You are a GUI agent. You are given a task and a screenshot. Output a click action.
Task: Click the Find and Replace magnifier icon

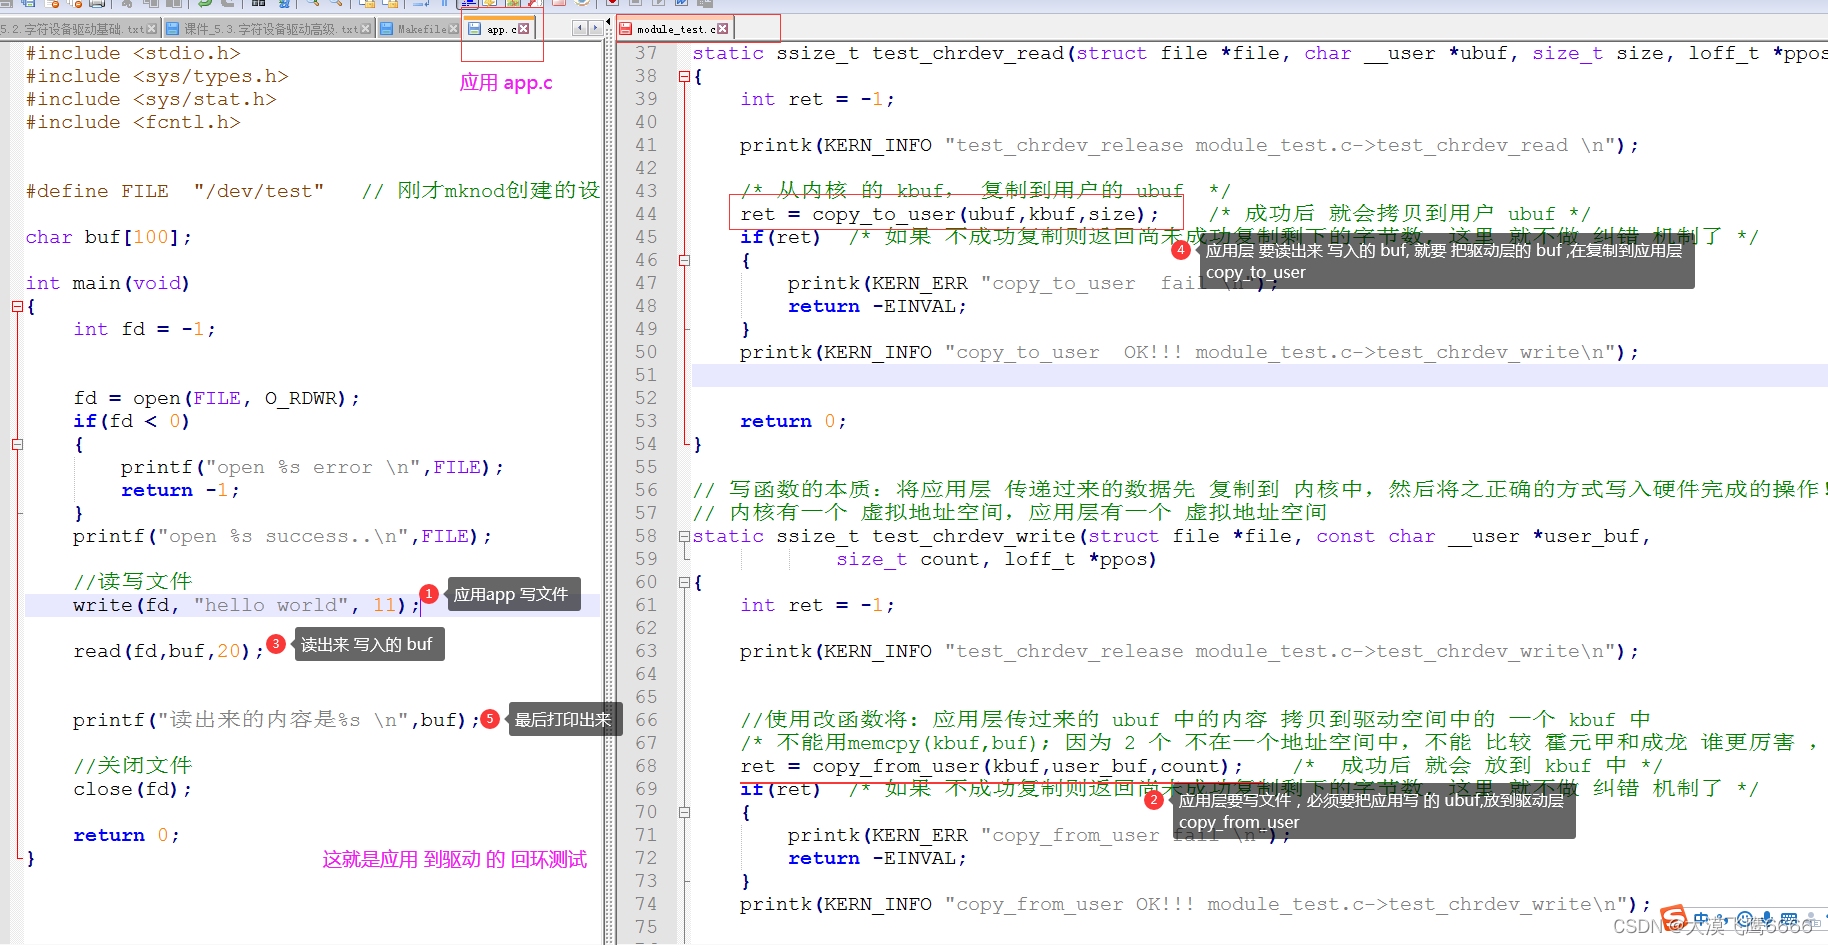pos(334,6)
